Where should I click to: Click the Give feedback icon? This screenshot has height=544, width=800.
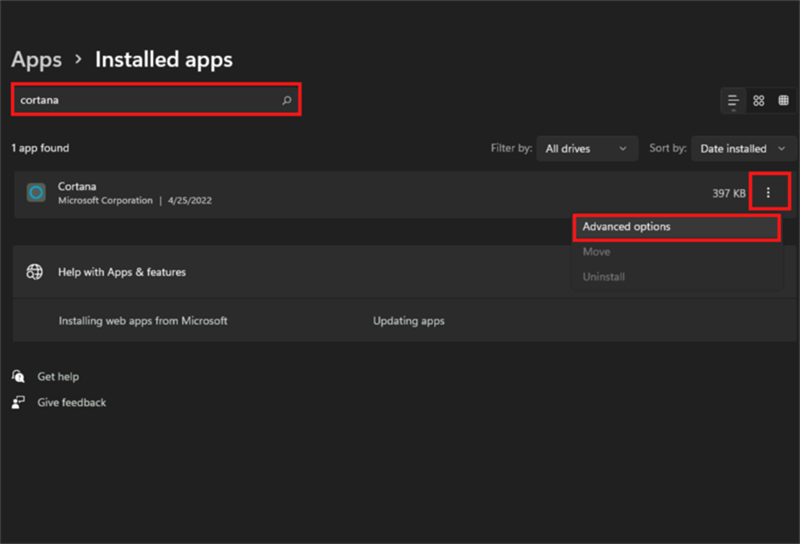click(x=18, y=402)
